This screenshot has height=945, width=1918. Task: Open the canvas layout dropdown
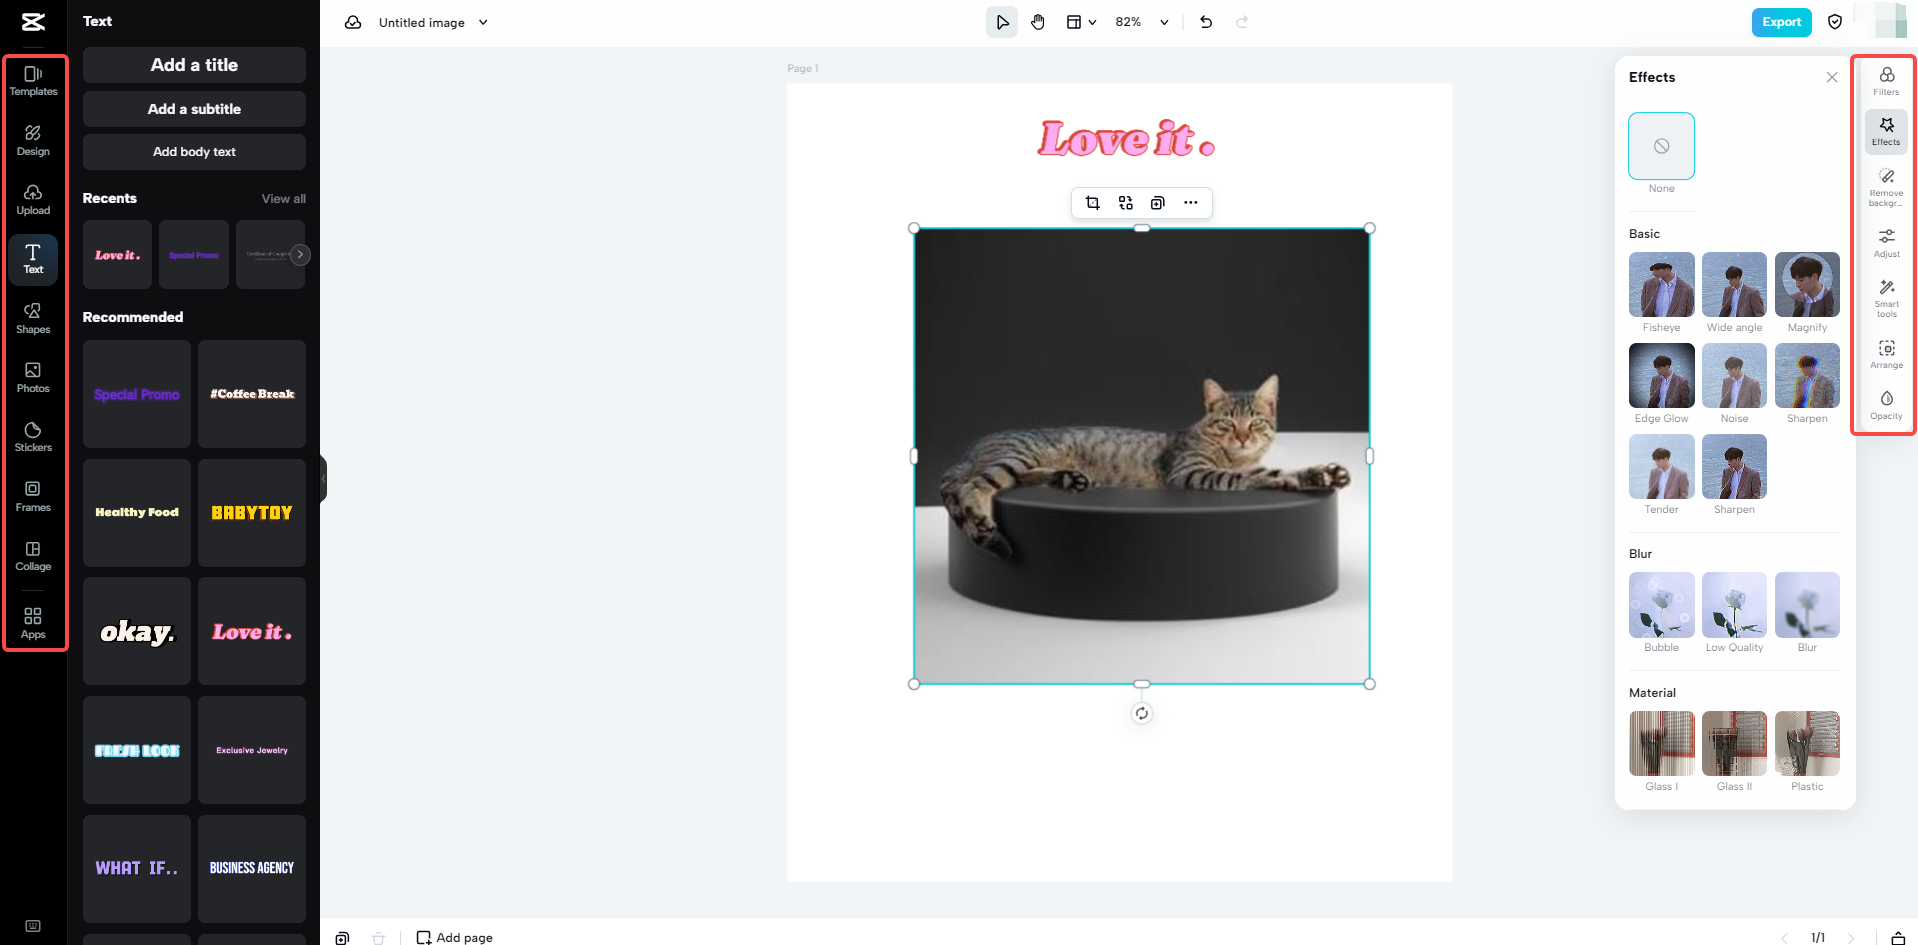pos(1081,22)
